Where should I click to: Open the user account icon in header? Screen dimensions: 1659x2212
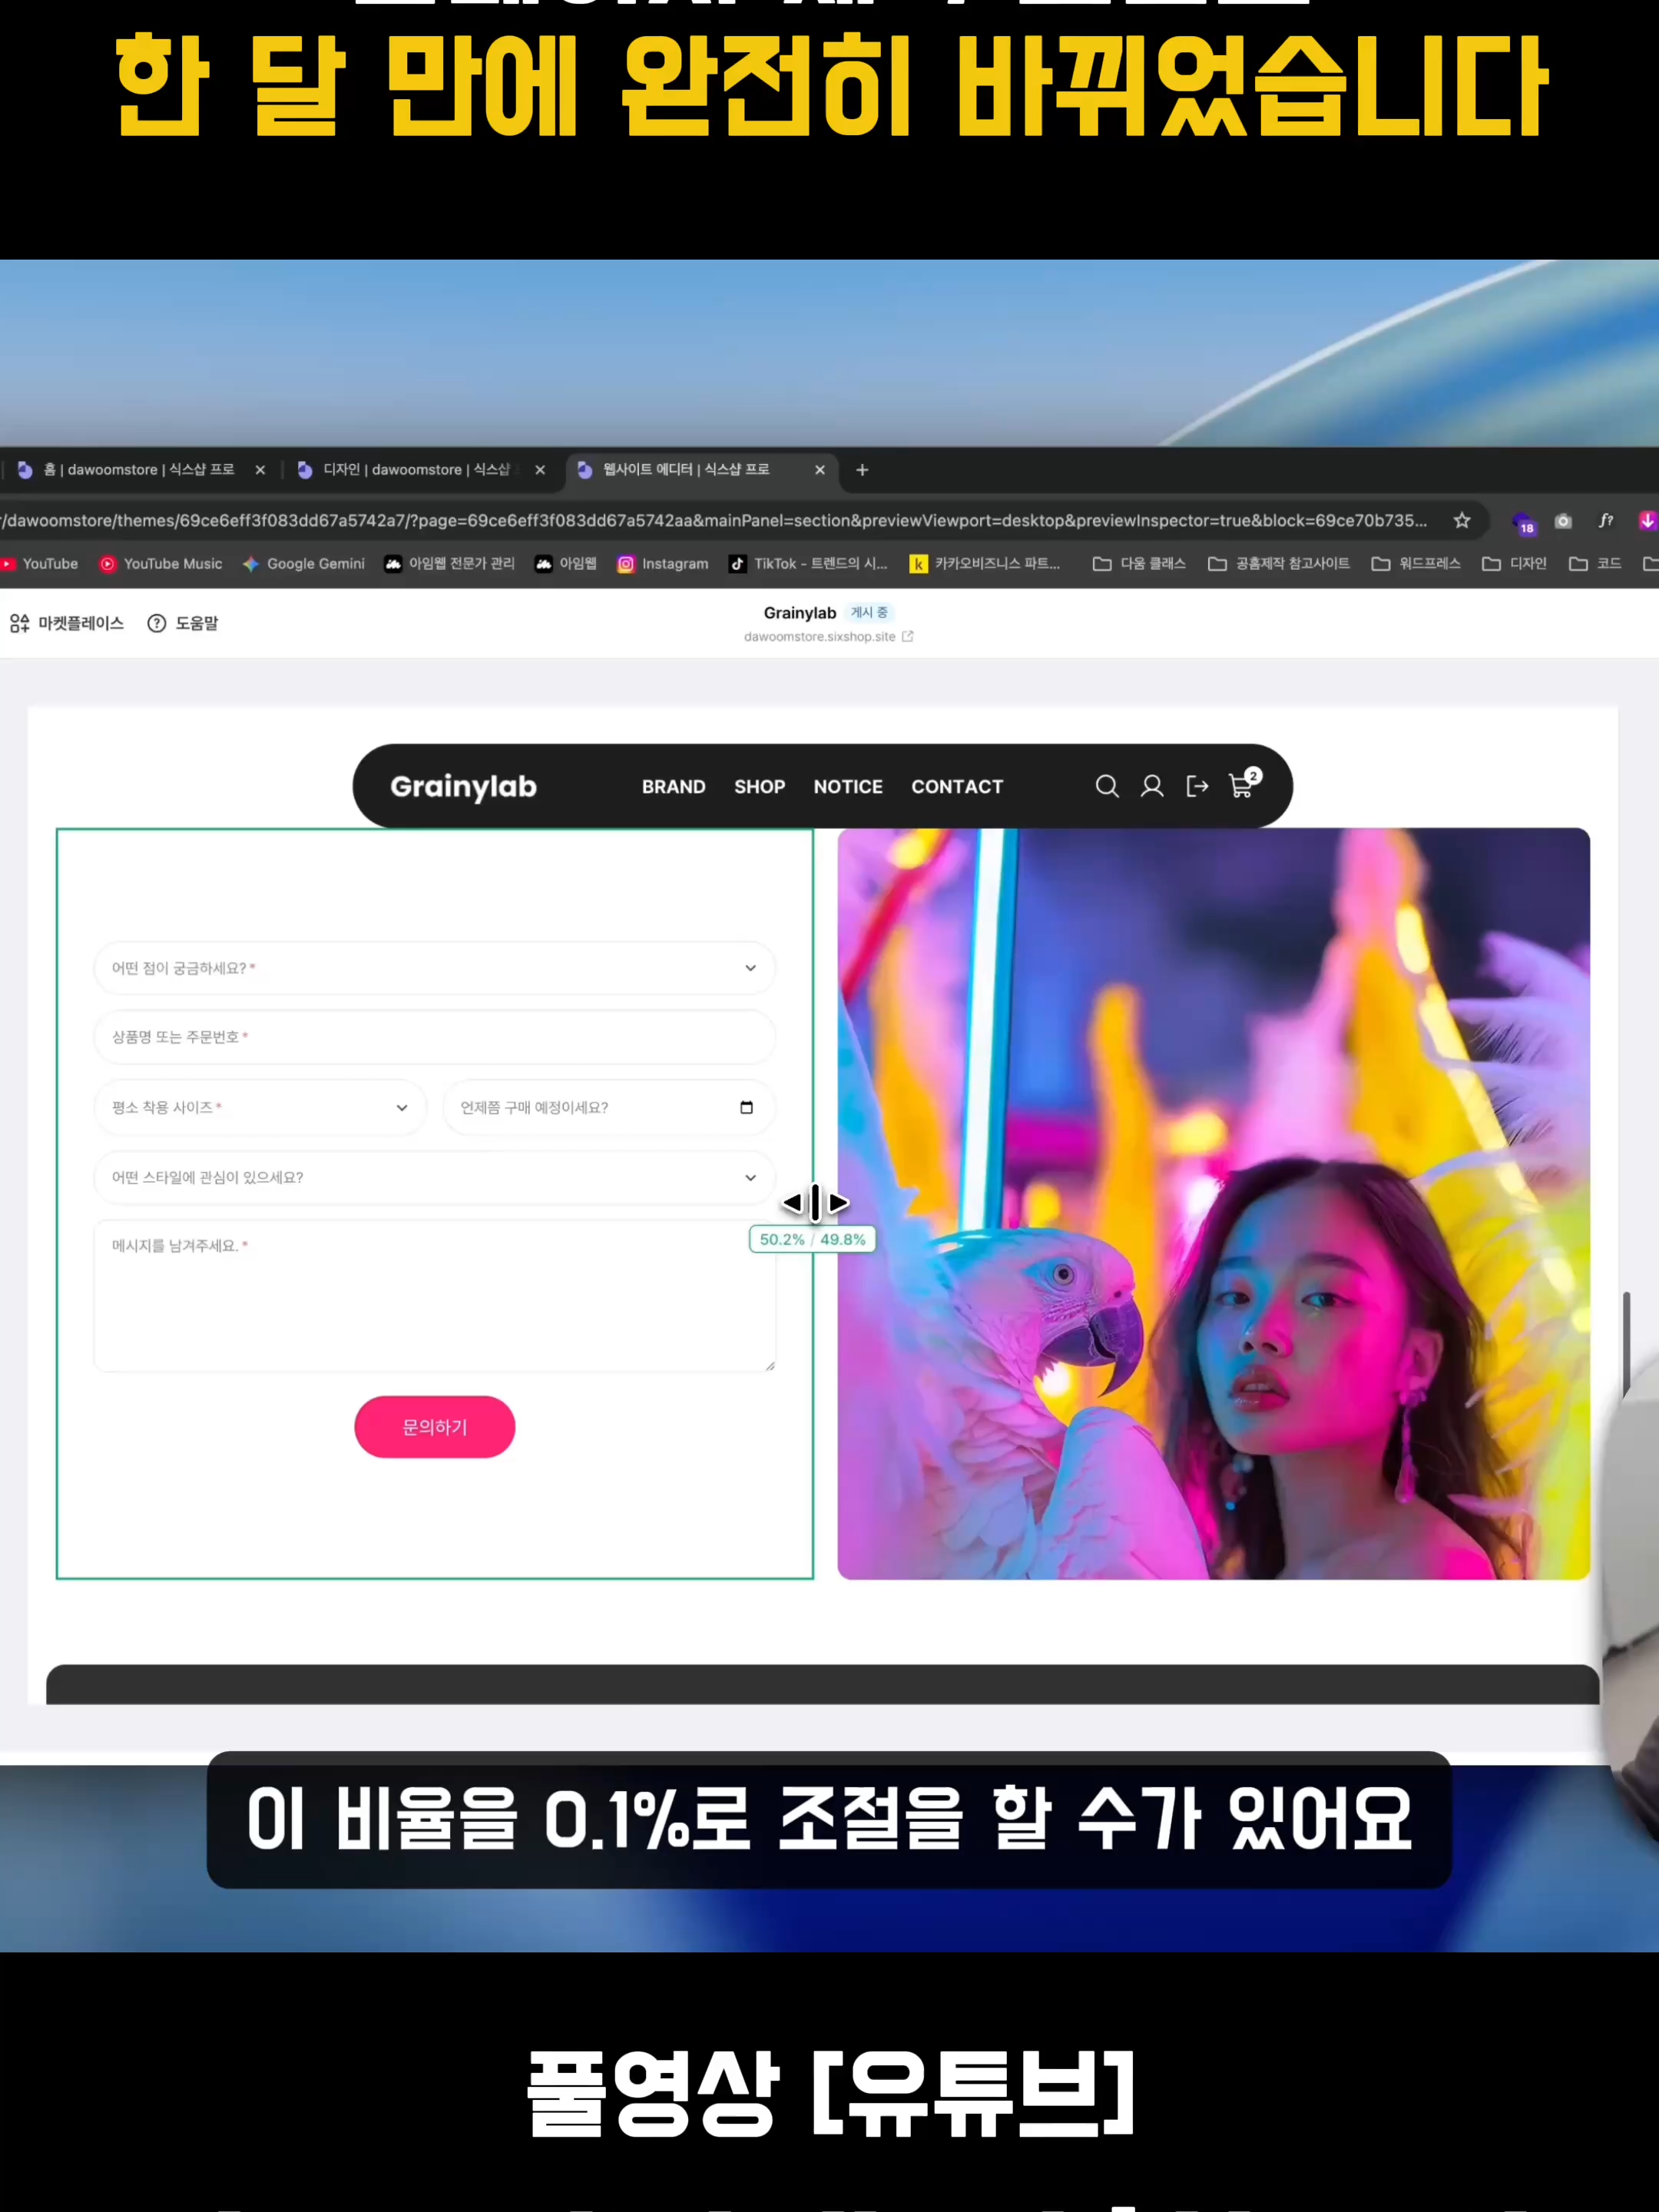1152,786
